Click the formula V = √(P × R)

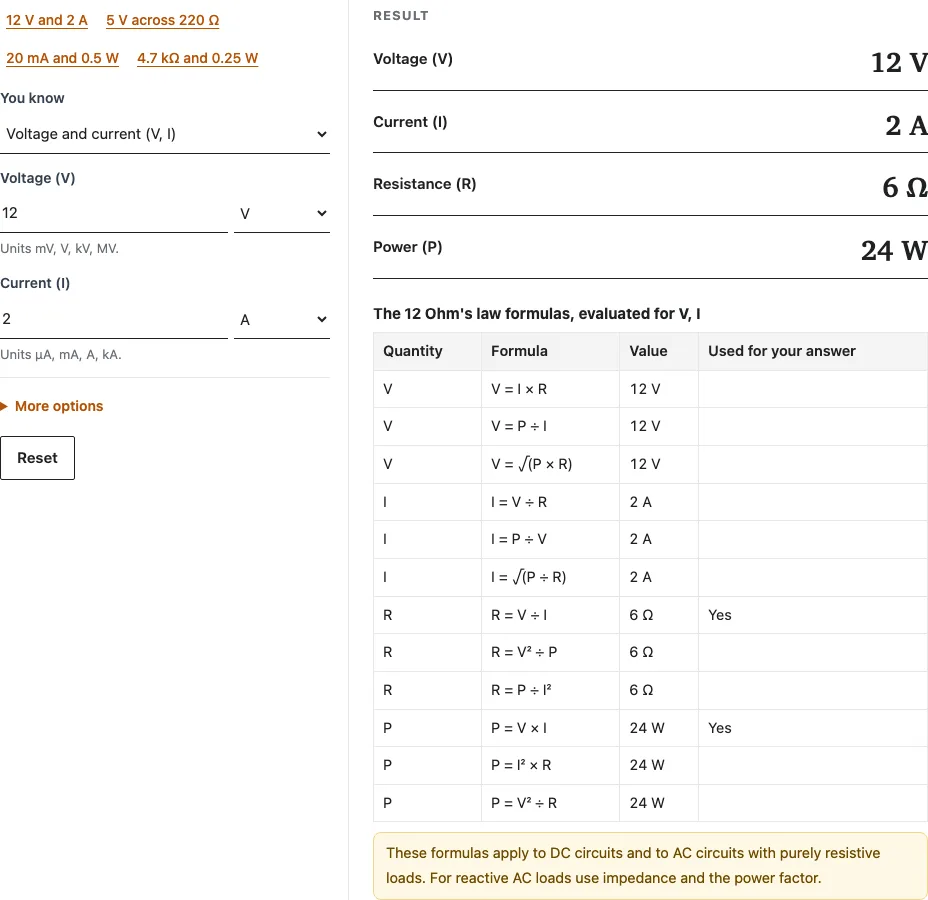531,464
